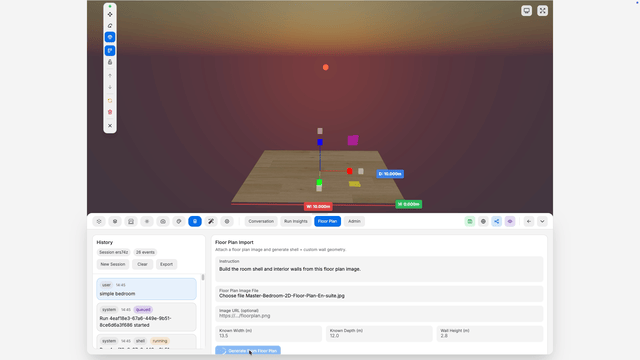Click the layers stack icon in bottom toolbar

point(99,221)
